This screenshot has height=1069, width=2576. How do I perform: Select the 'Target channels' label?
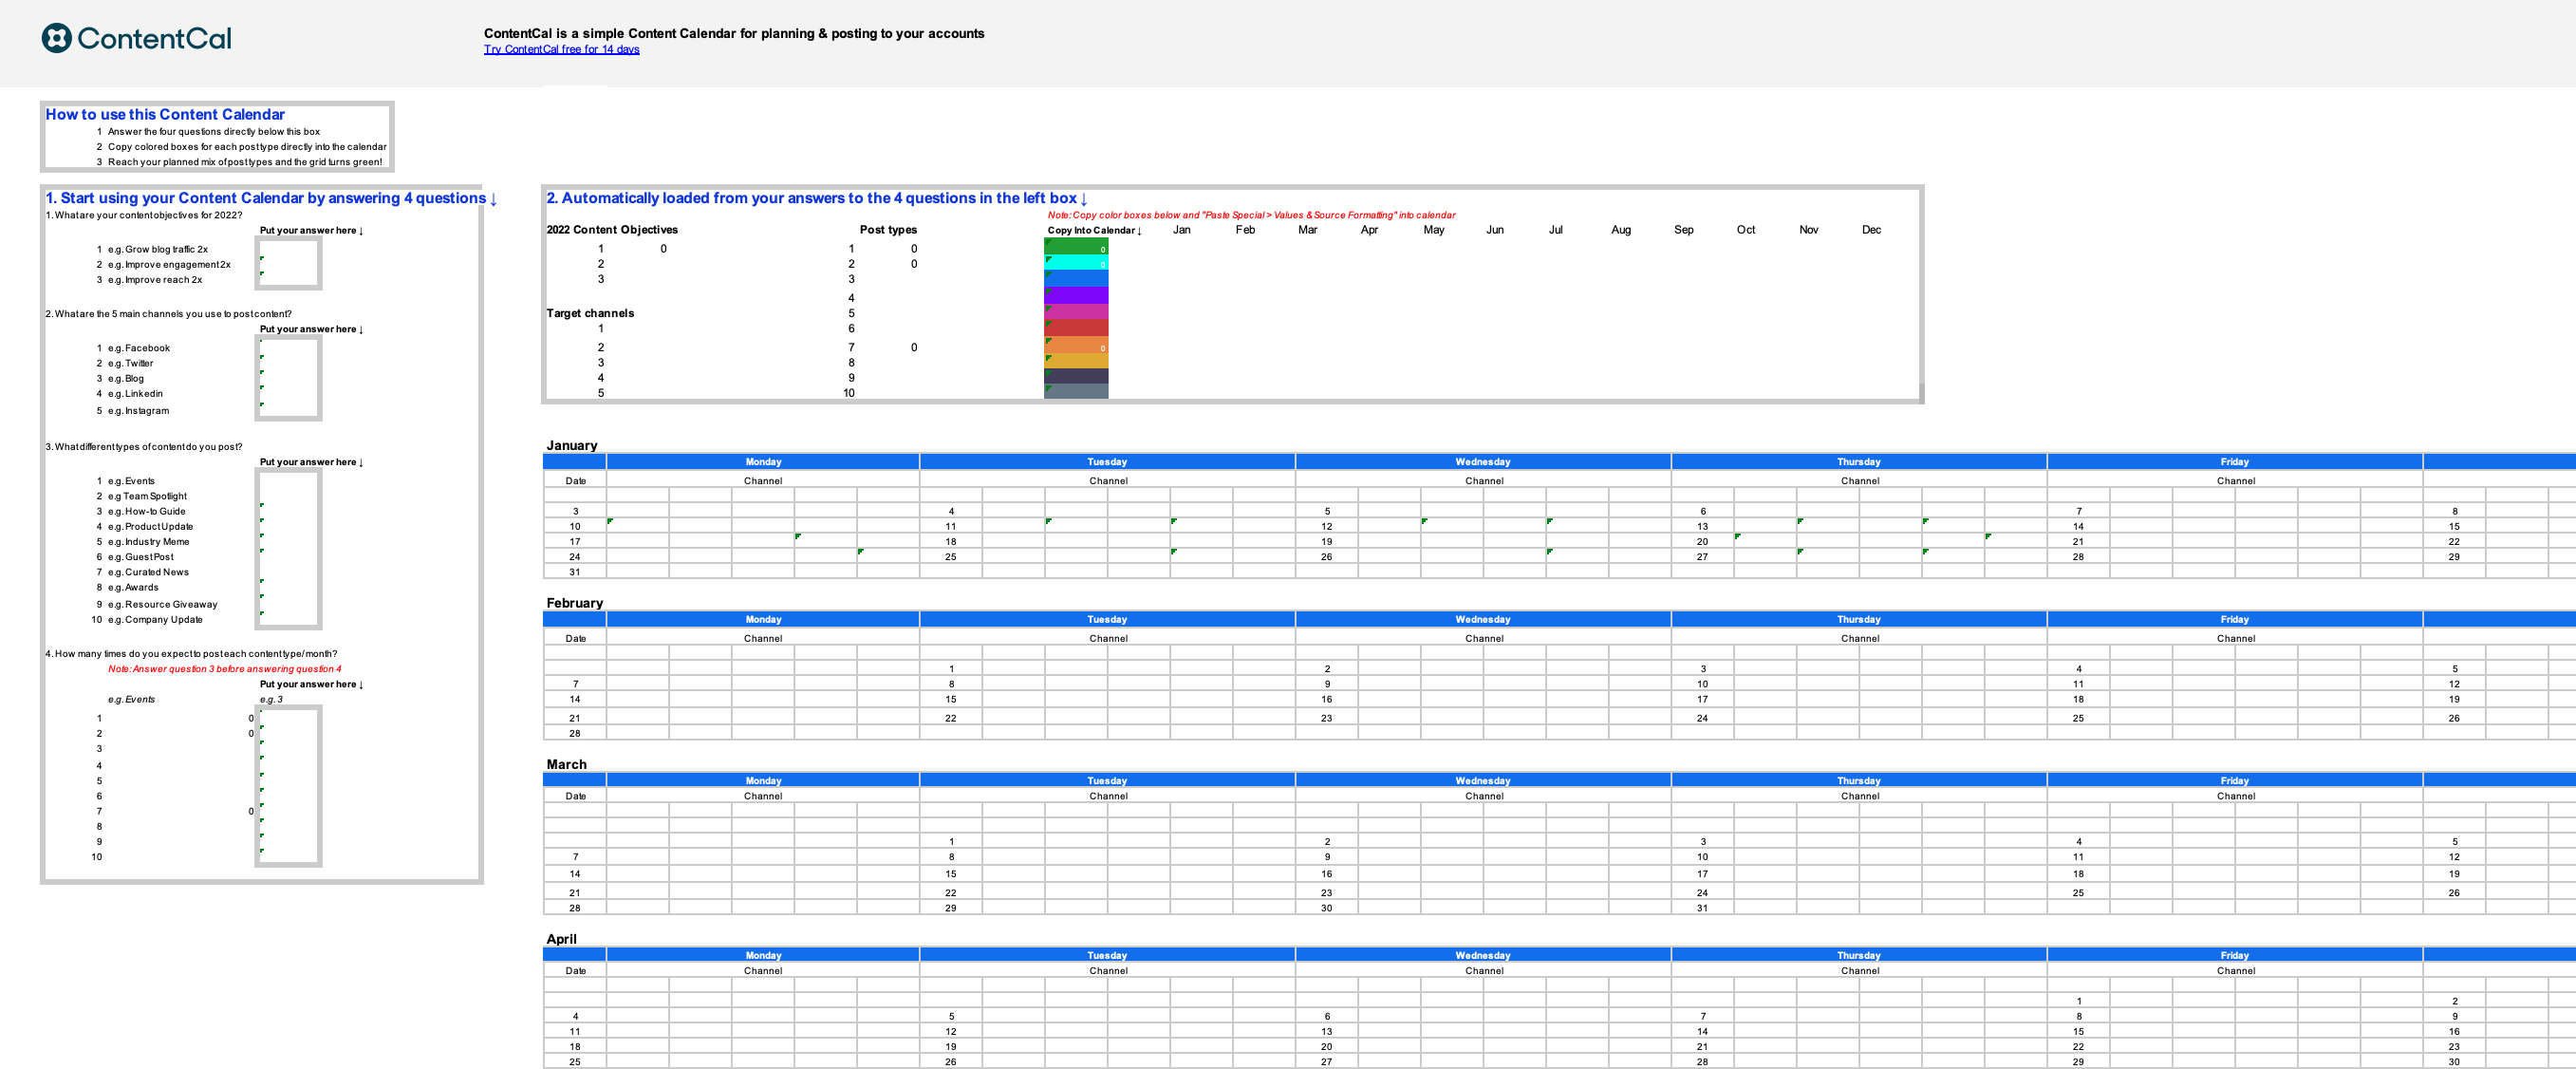pos(590,313)
